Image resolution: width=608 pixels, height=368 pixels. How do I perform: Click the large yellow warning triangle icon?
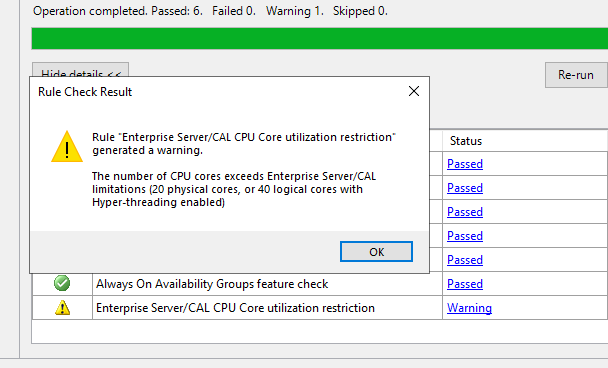tap(67, 147)
